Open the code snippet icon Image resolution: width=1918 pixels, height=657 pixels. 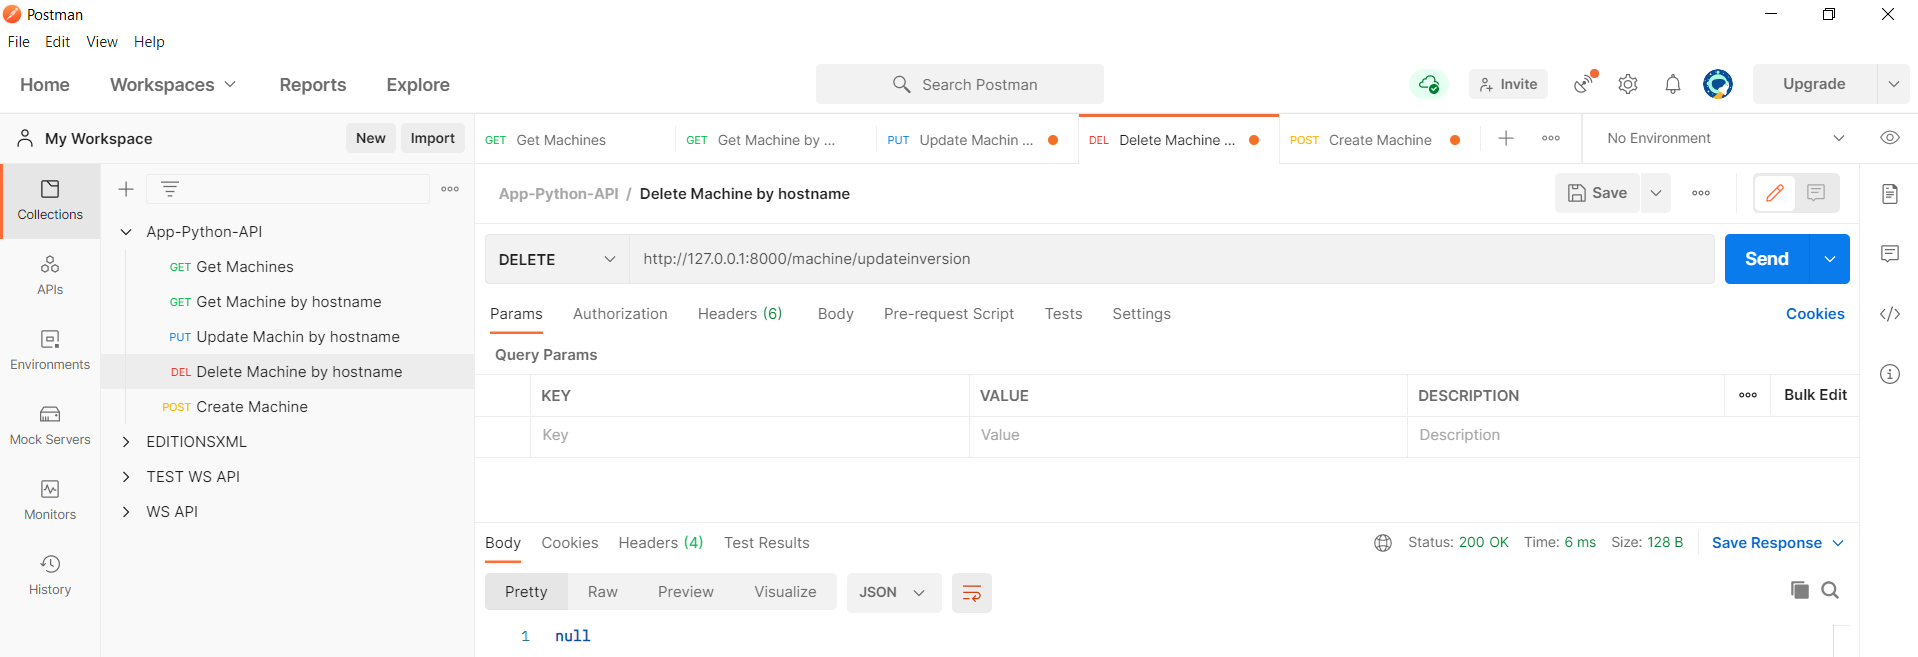tap(1890, 314)
